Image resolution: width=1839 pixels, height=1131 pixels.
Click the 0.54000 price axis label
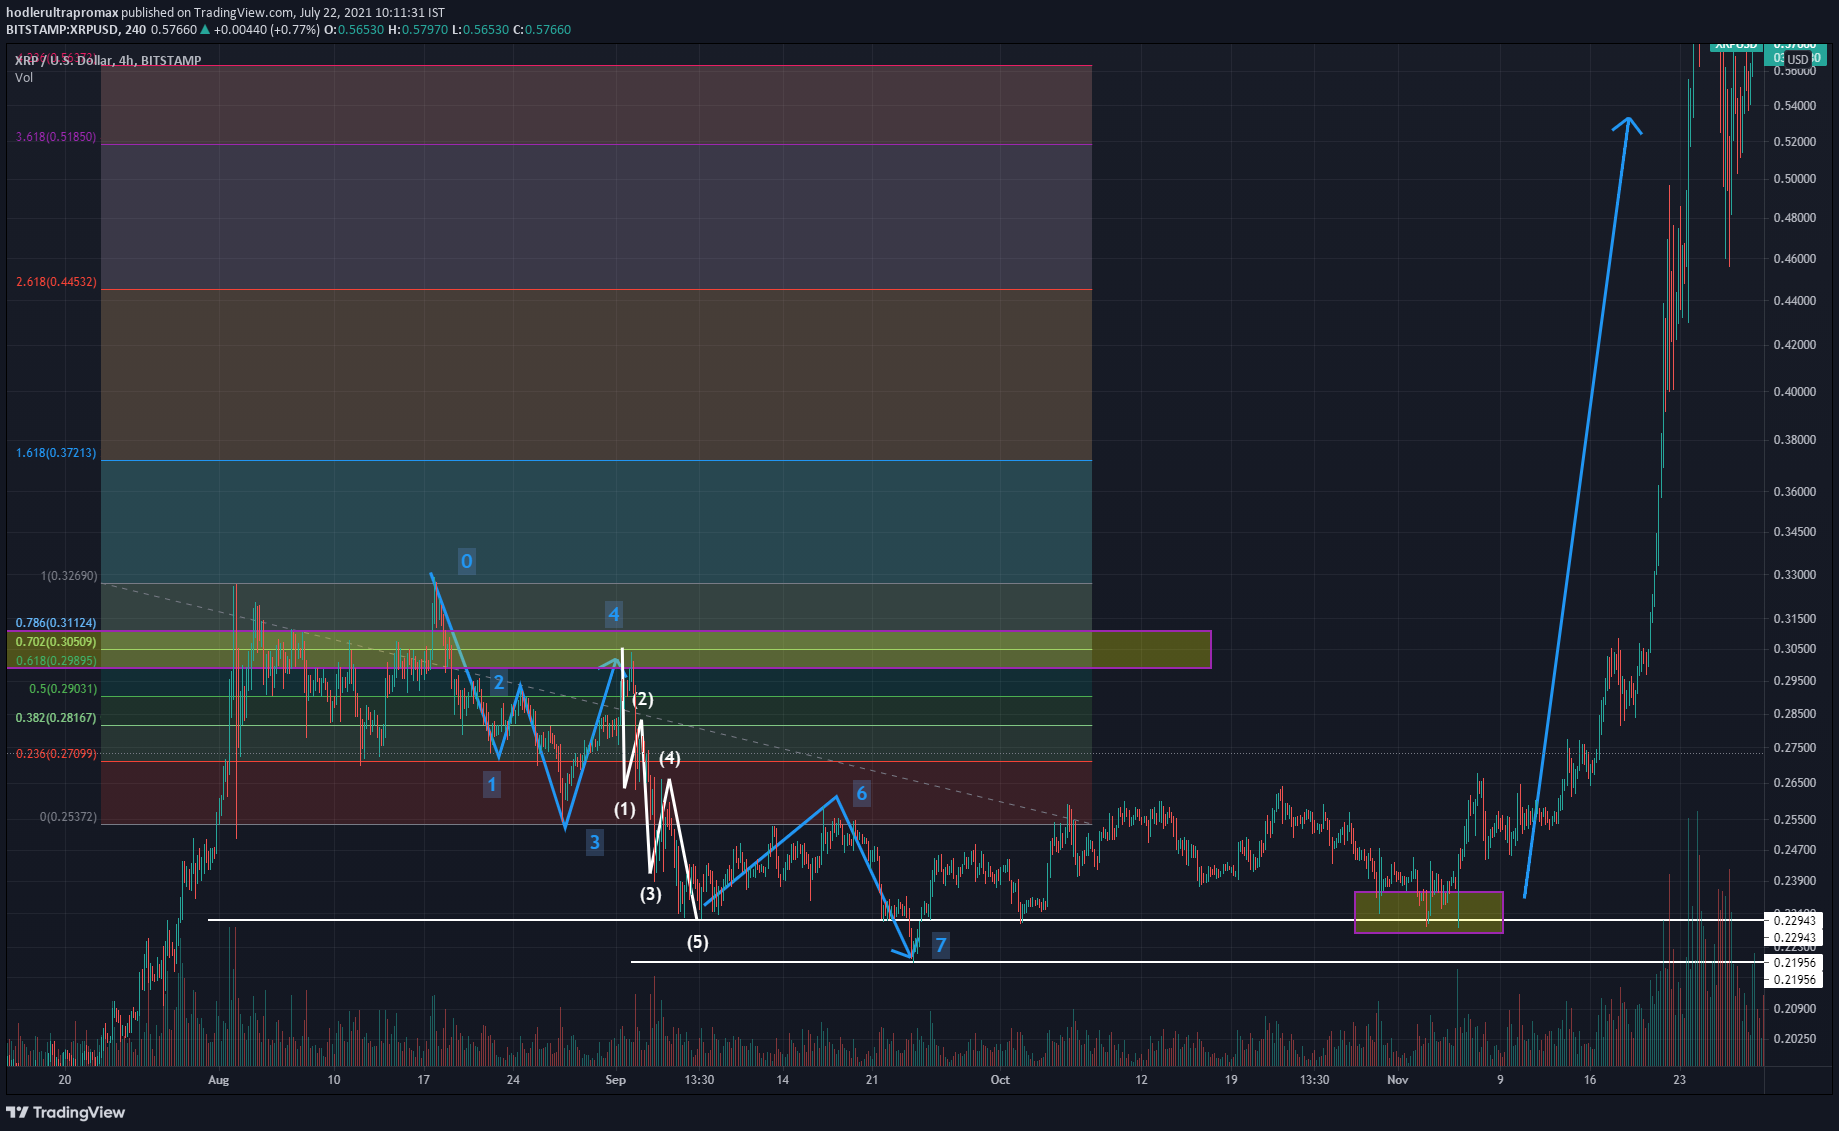(1794, 106)
